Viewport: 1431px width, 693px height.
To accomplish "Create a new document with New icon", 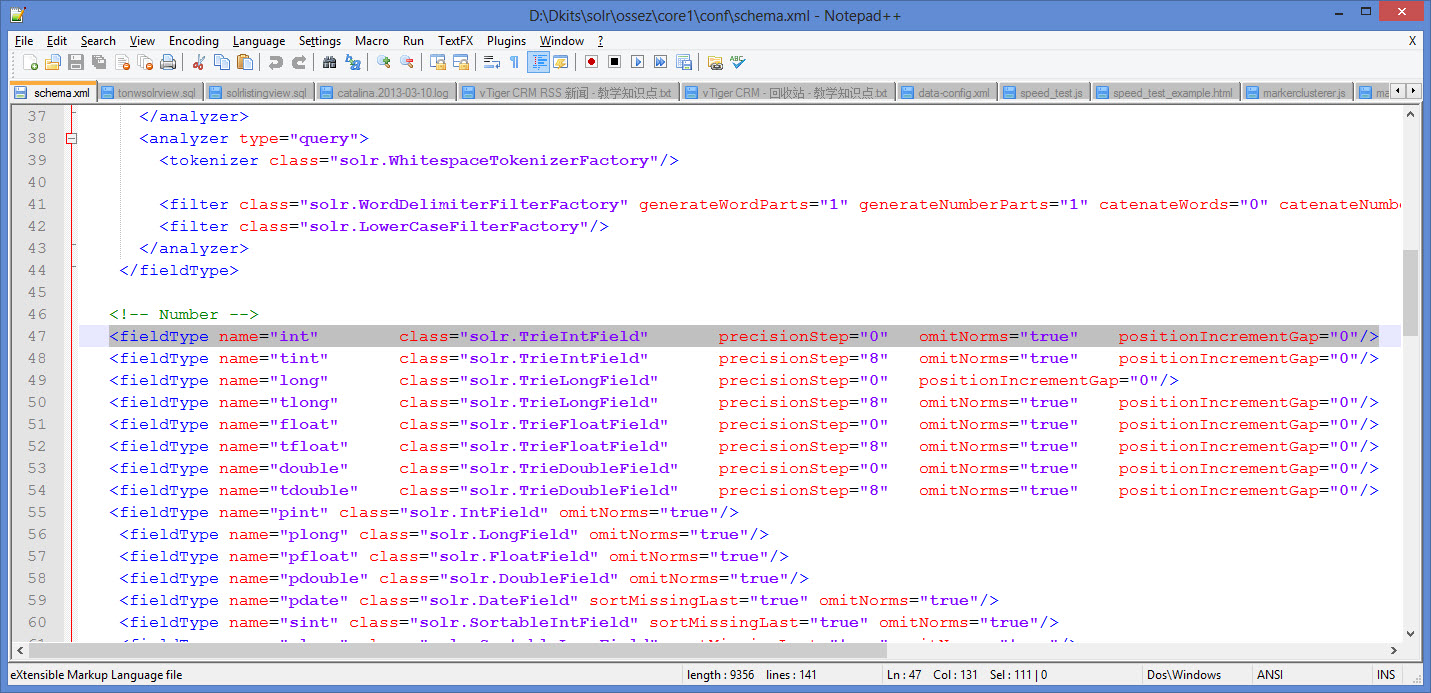I will click(x=30, y=62).
